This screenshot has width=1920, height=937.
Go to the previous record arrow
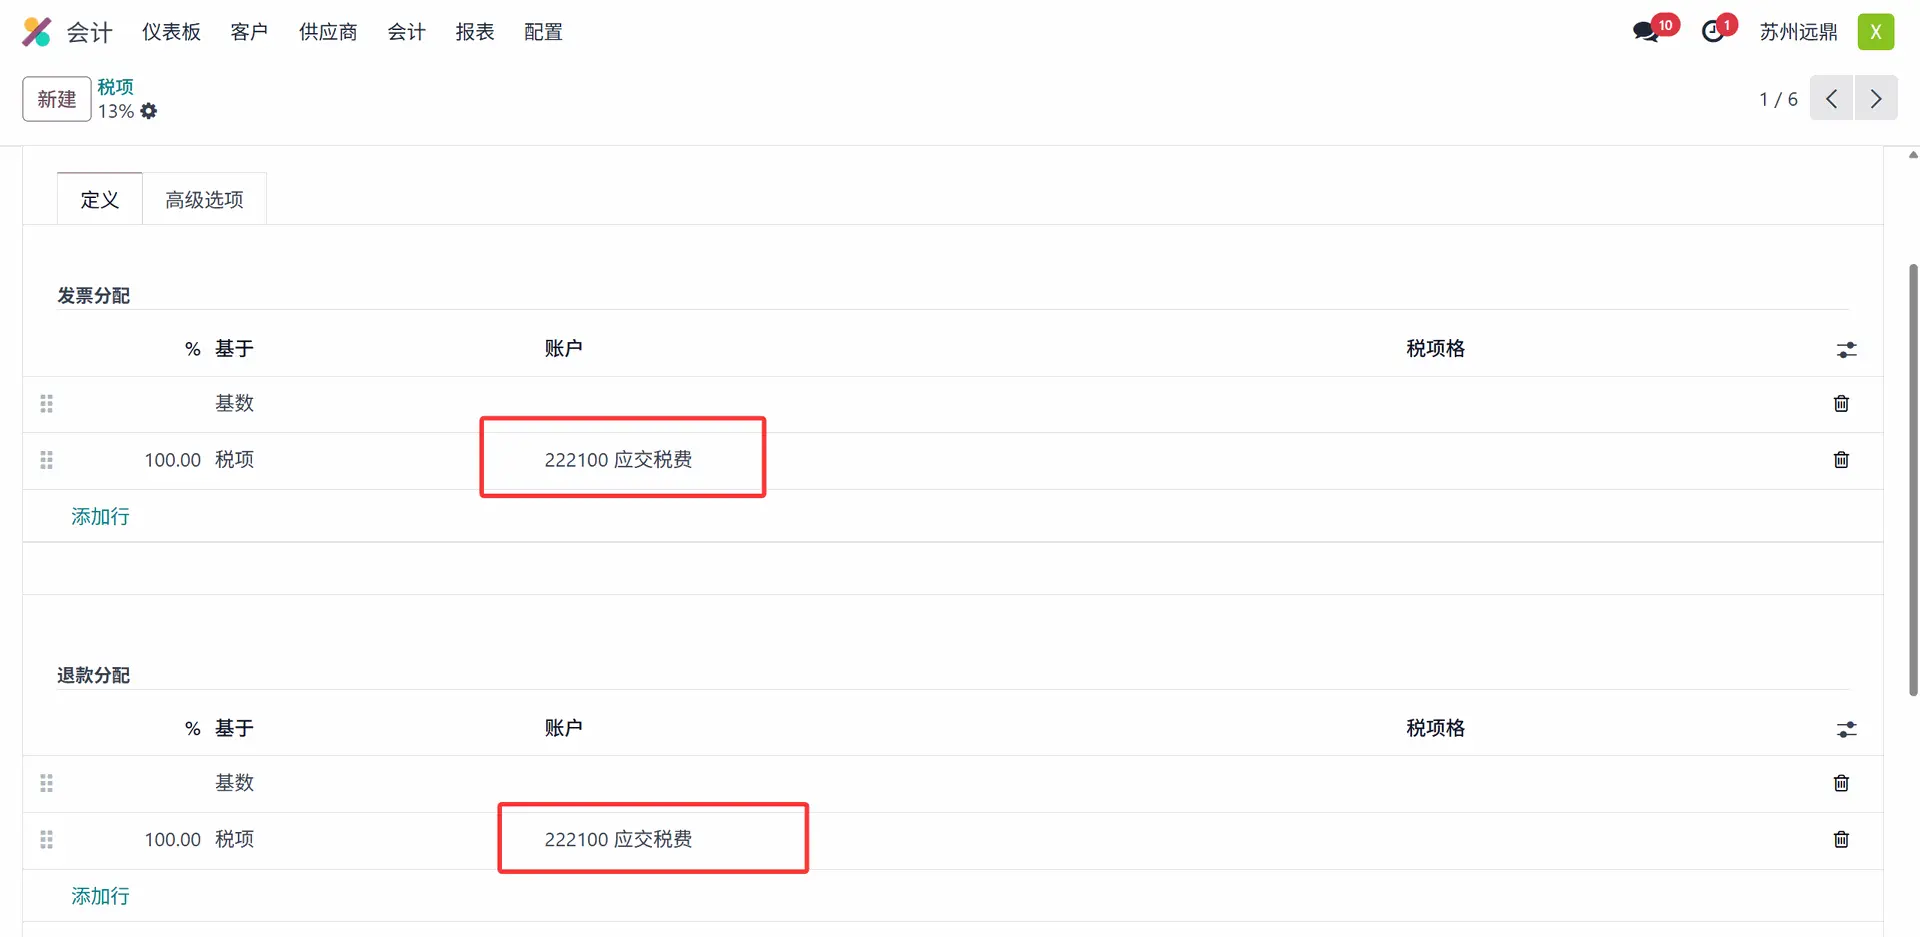1831,99
